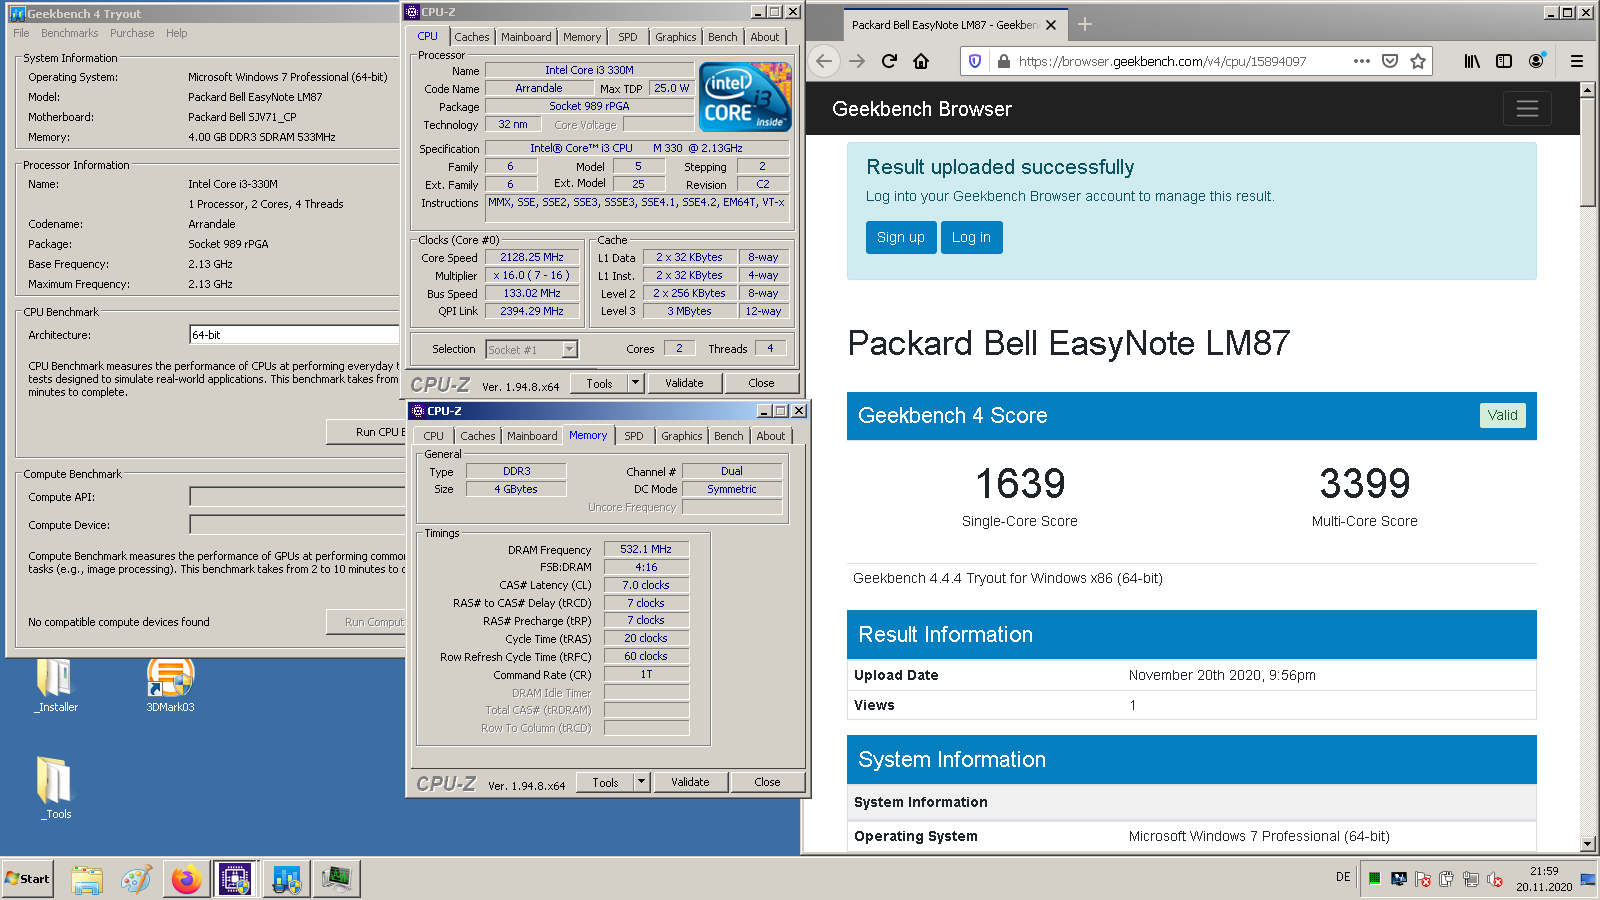
Task: Open the _Tools desktop folder
Action: (x=56, y=788)
